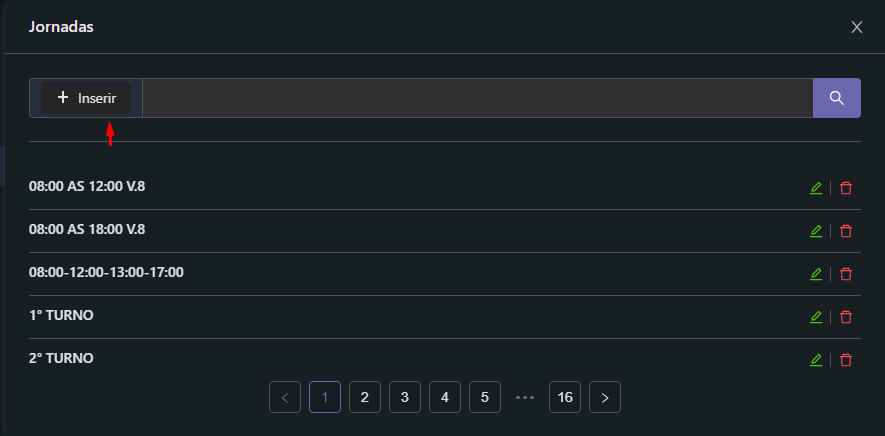Delete the 1° TURNO entry
The width and height of the screenshot is (885, 436).
[x=846, y=317]
